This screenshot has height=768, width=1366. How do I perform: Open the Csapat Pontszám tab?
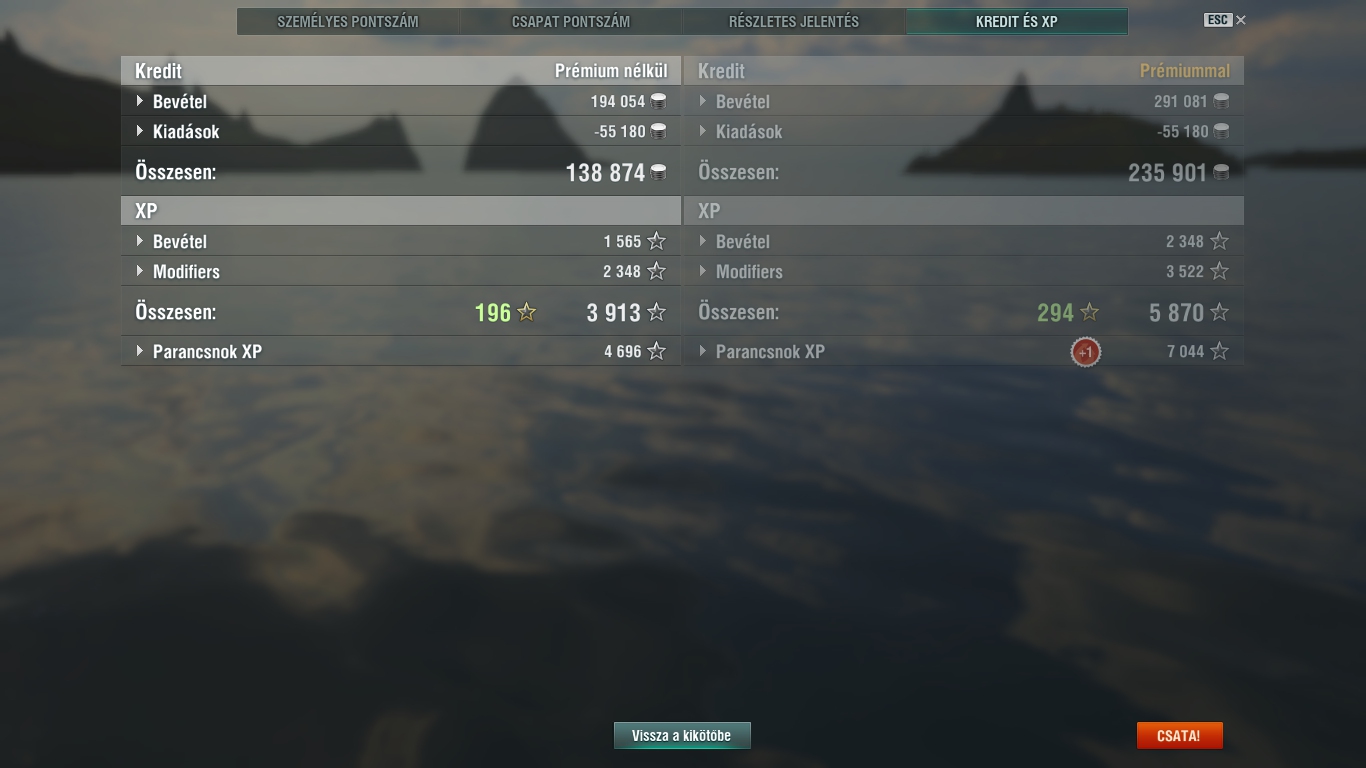(x=571, y=21)
